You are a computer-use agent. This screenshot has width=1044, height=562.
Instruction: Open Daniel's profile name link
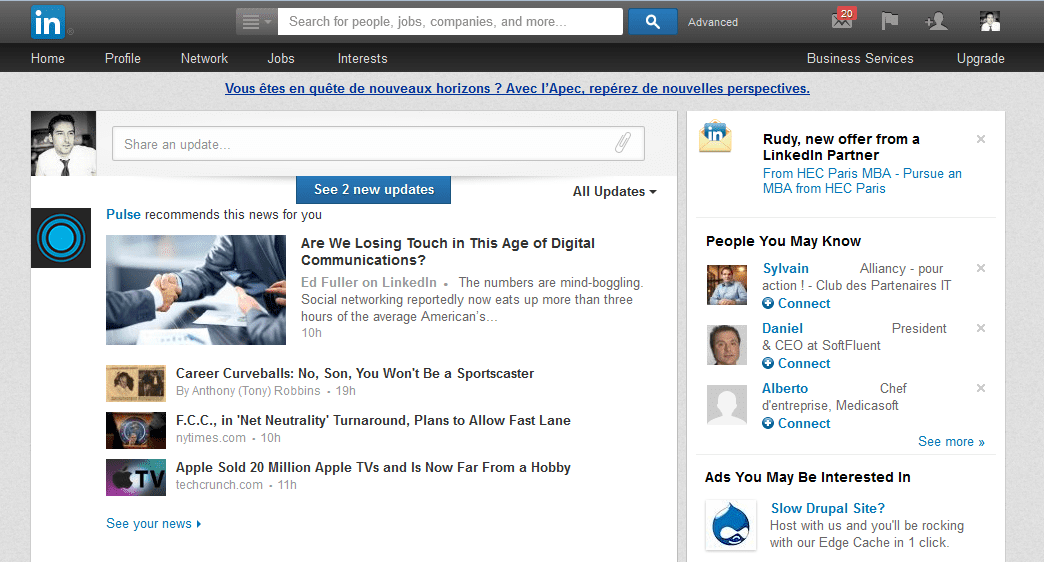click(782, 328)
